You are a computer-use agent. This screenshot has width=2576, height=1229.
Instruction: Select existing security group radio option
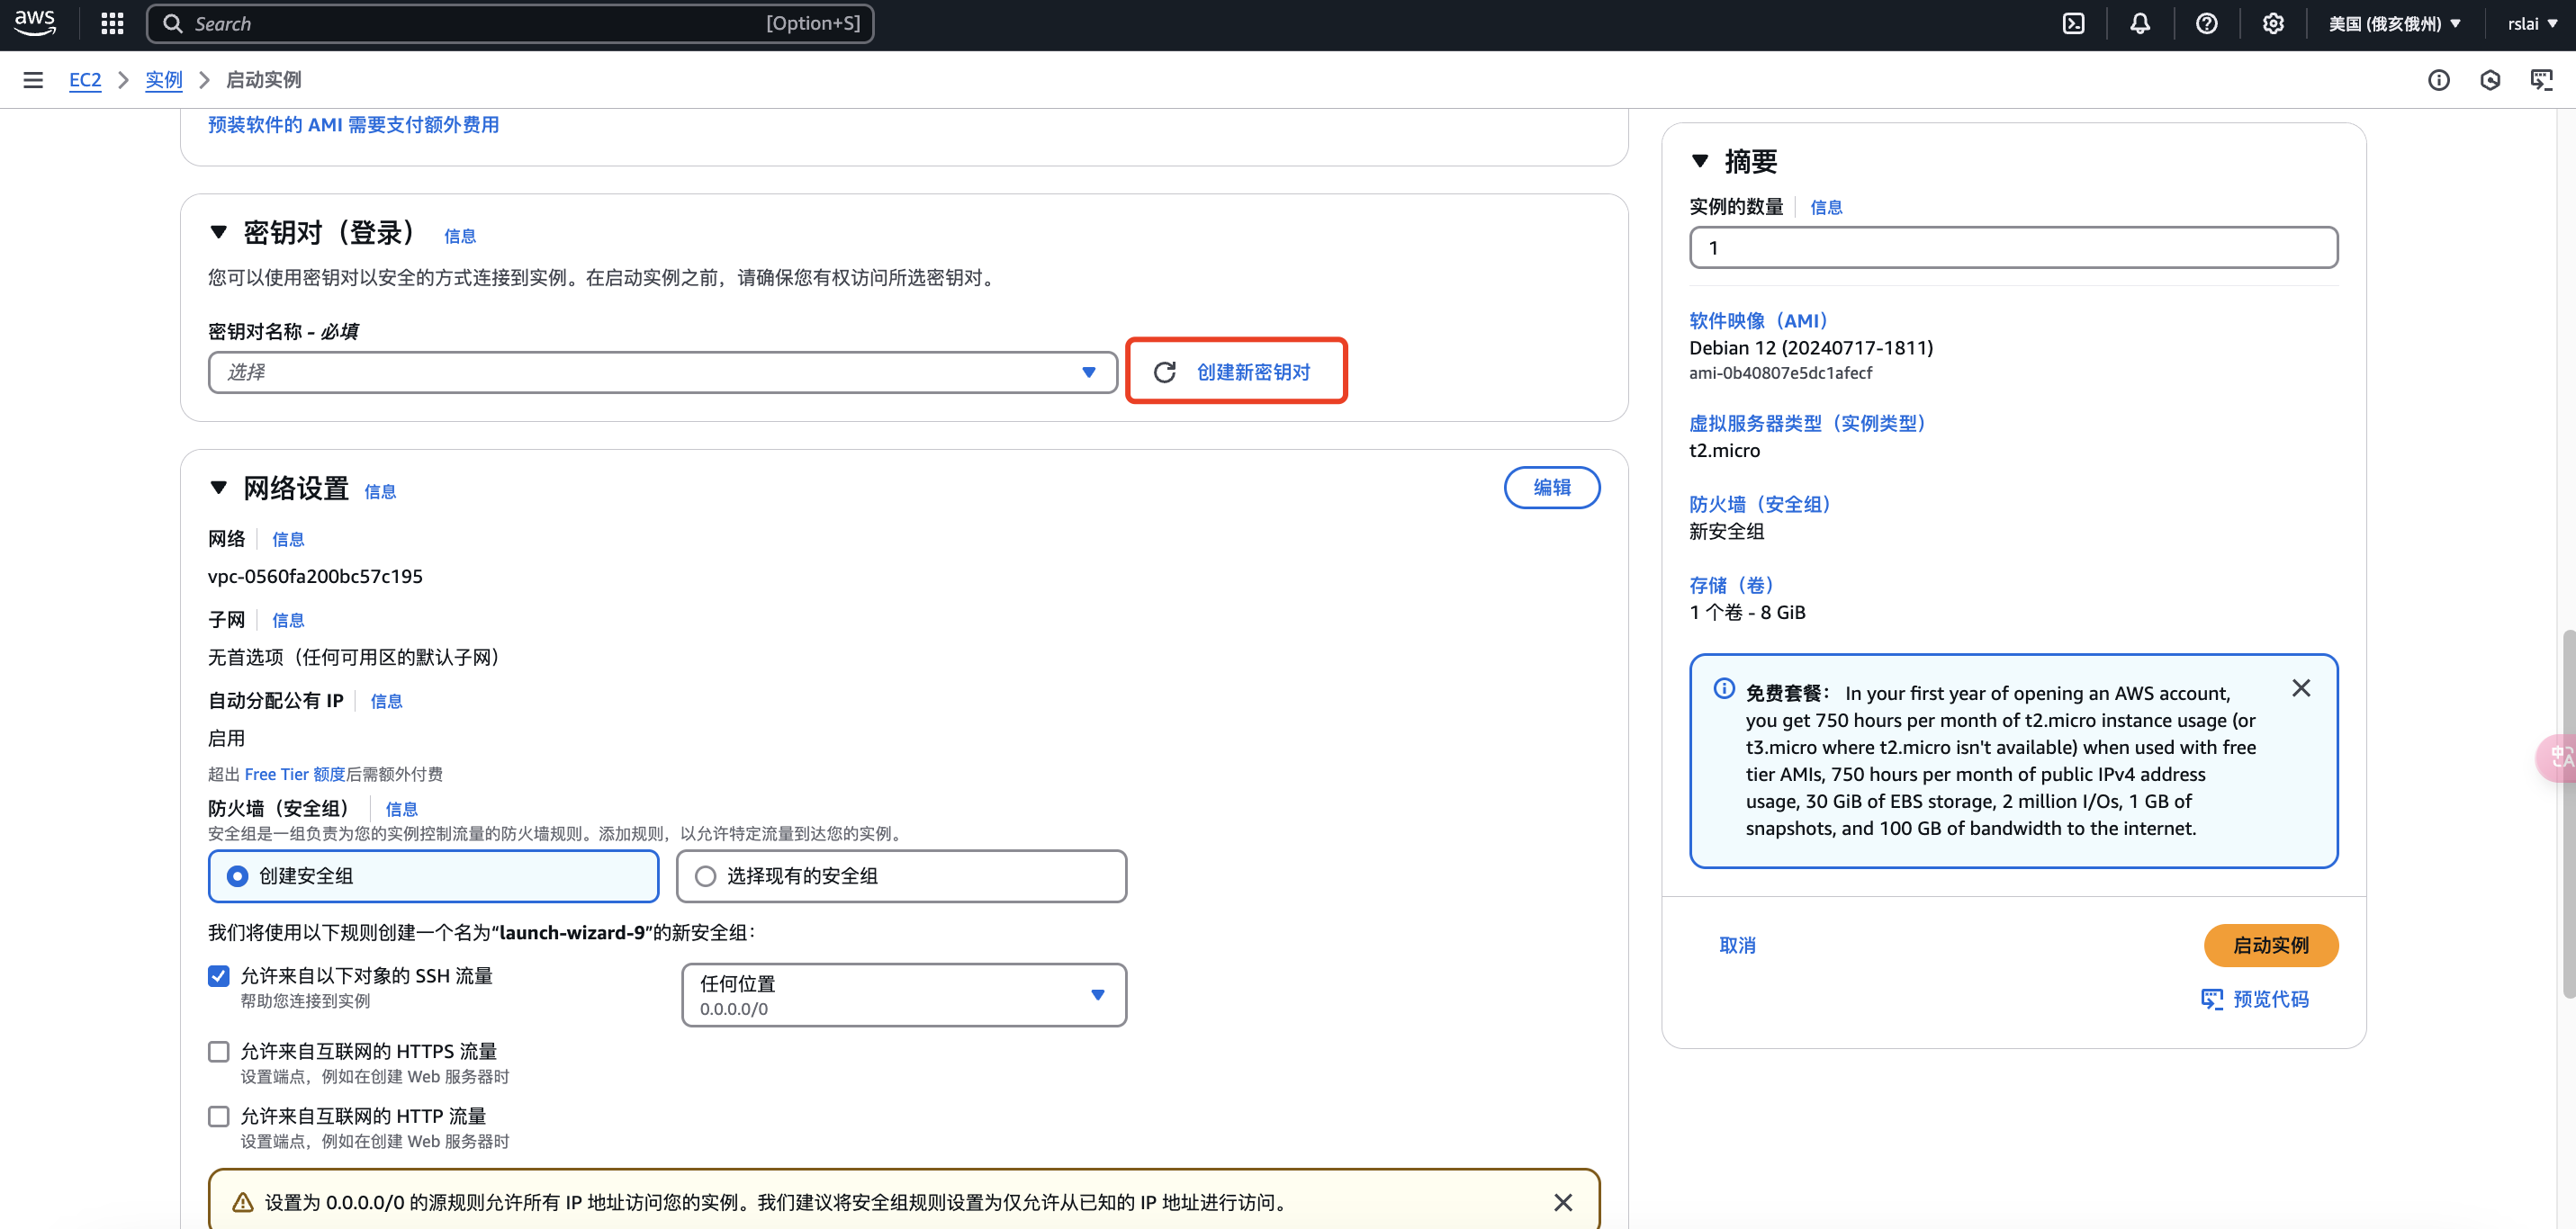tap(705, 876)
